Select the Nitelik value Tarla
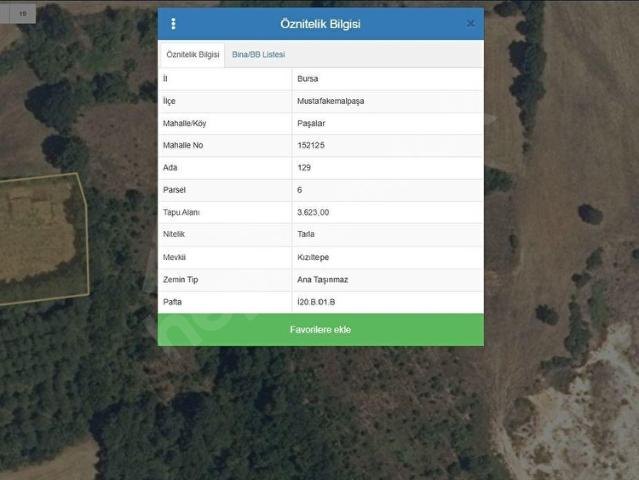 306,234
